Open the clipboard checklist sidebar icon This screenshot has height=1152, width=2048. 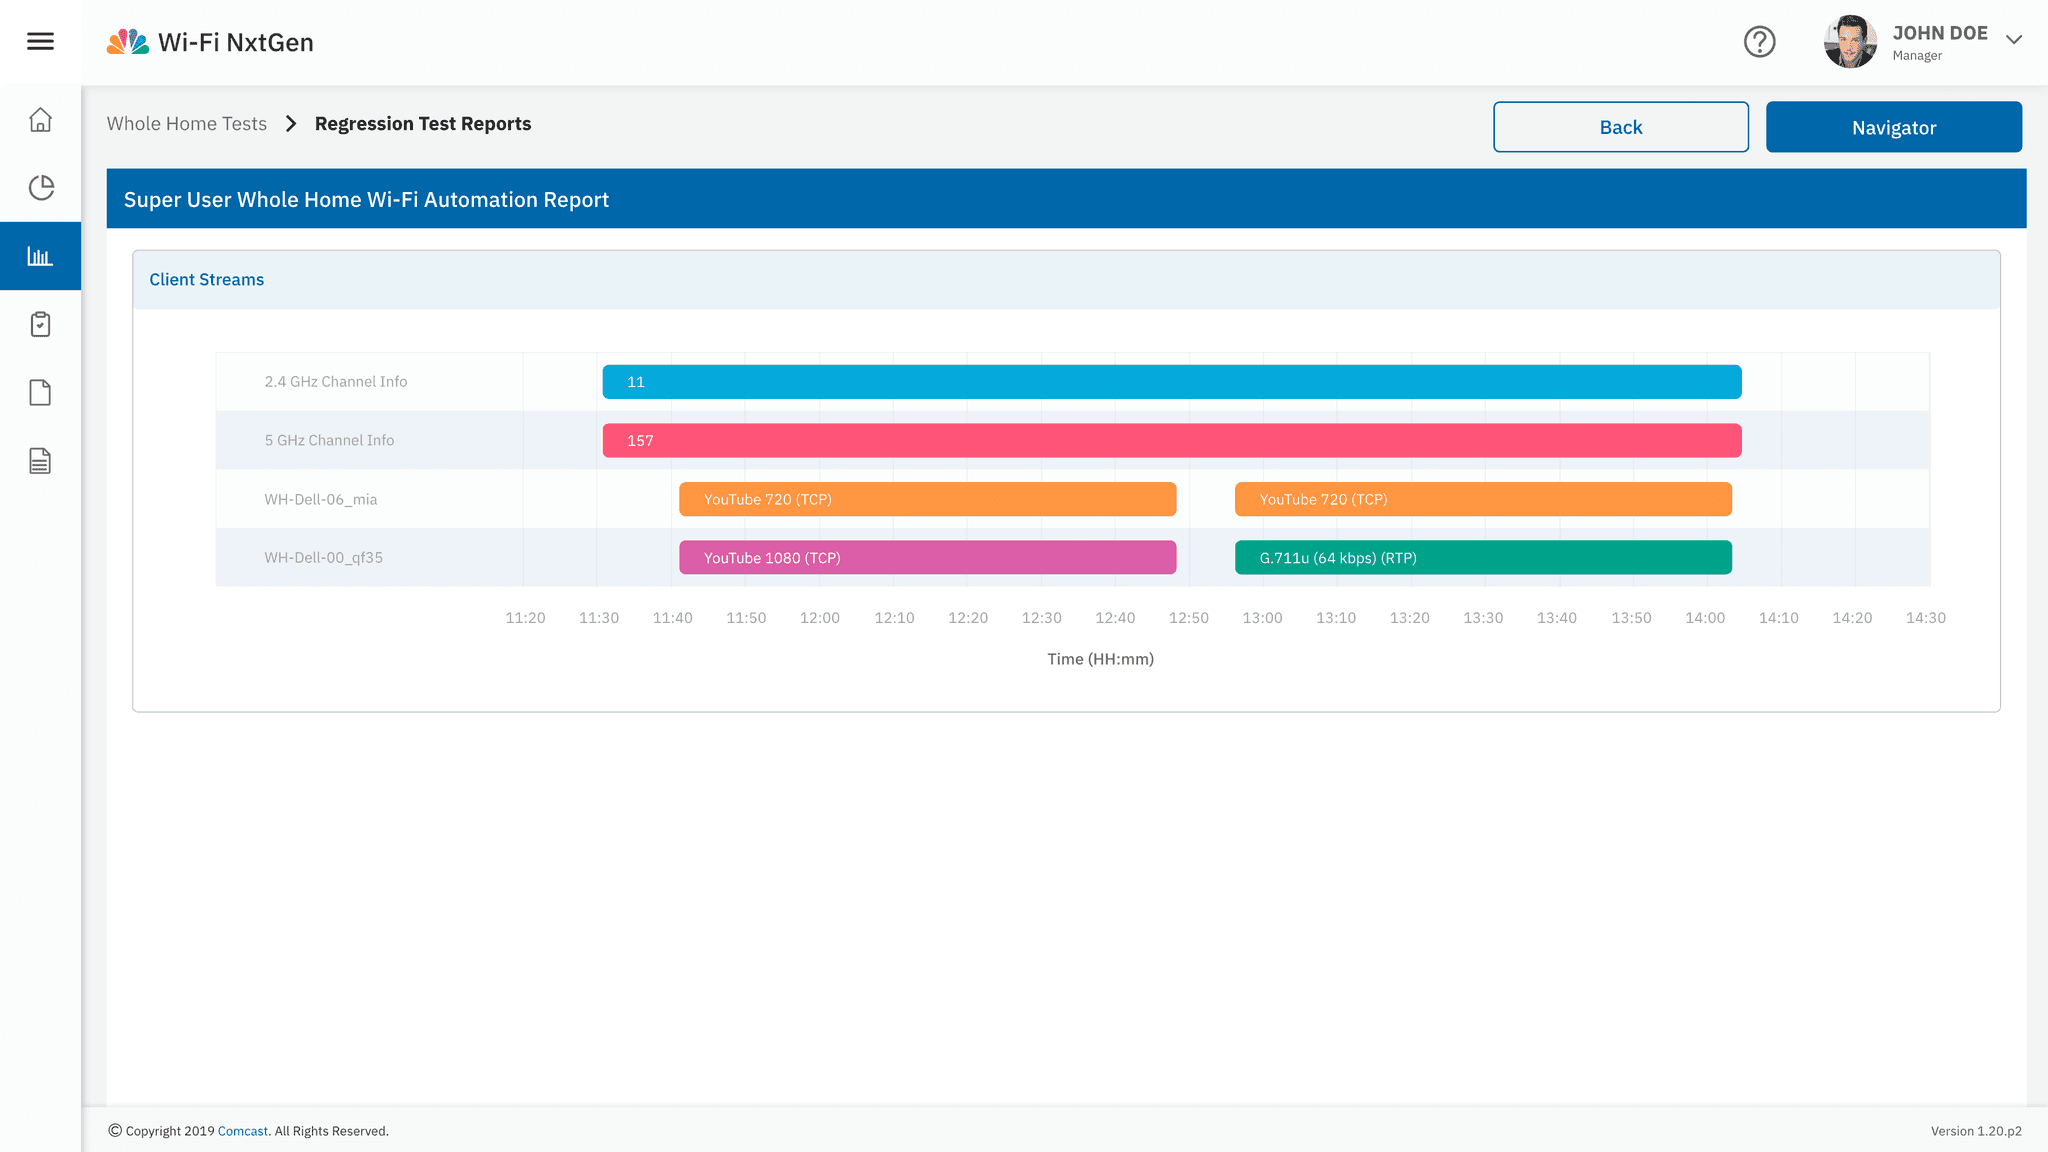[40, 324]
